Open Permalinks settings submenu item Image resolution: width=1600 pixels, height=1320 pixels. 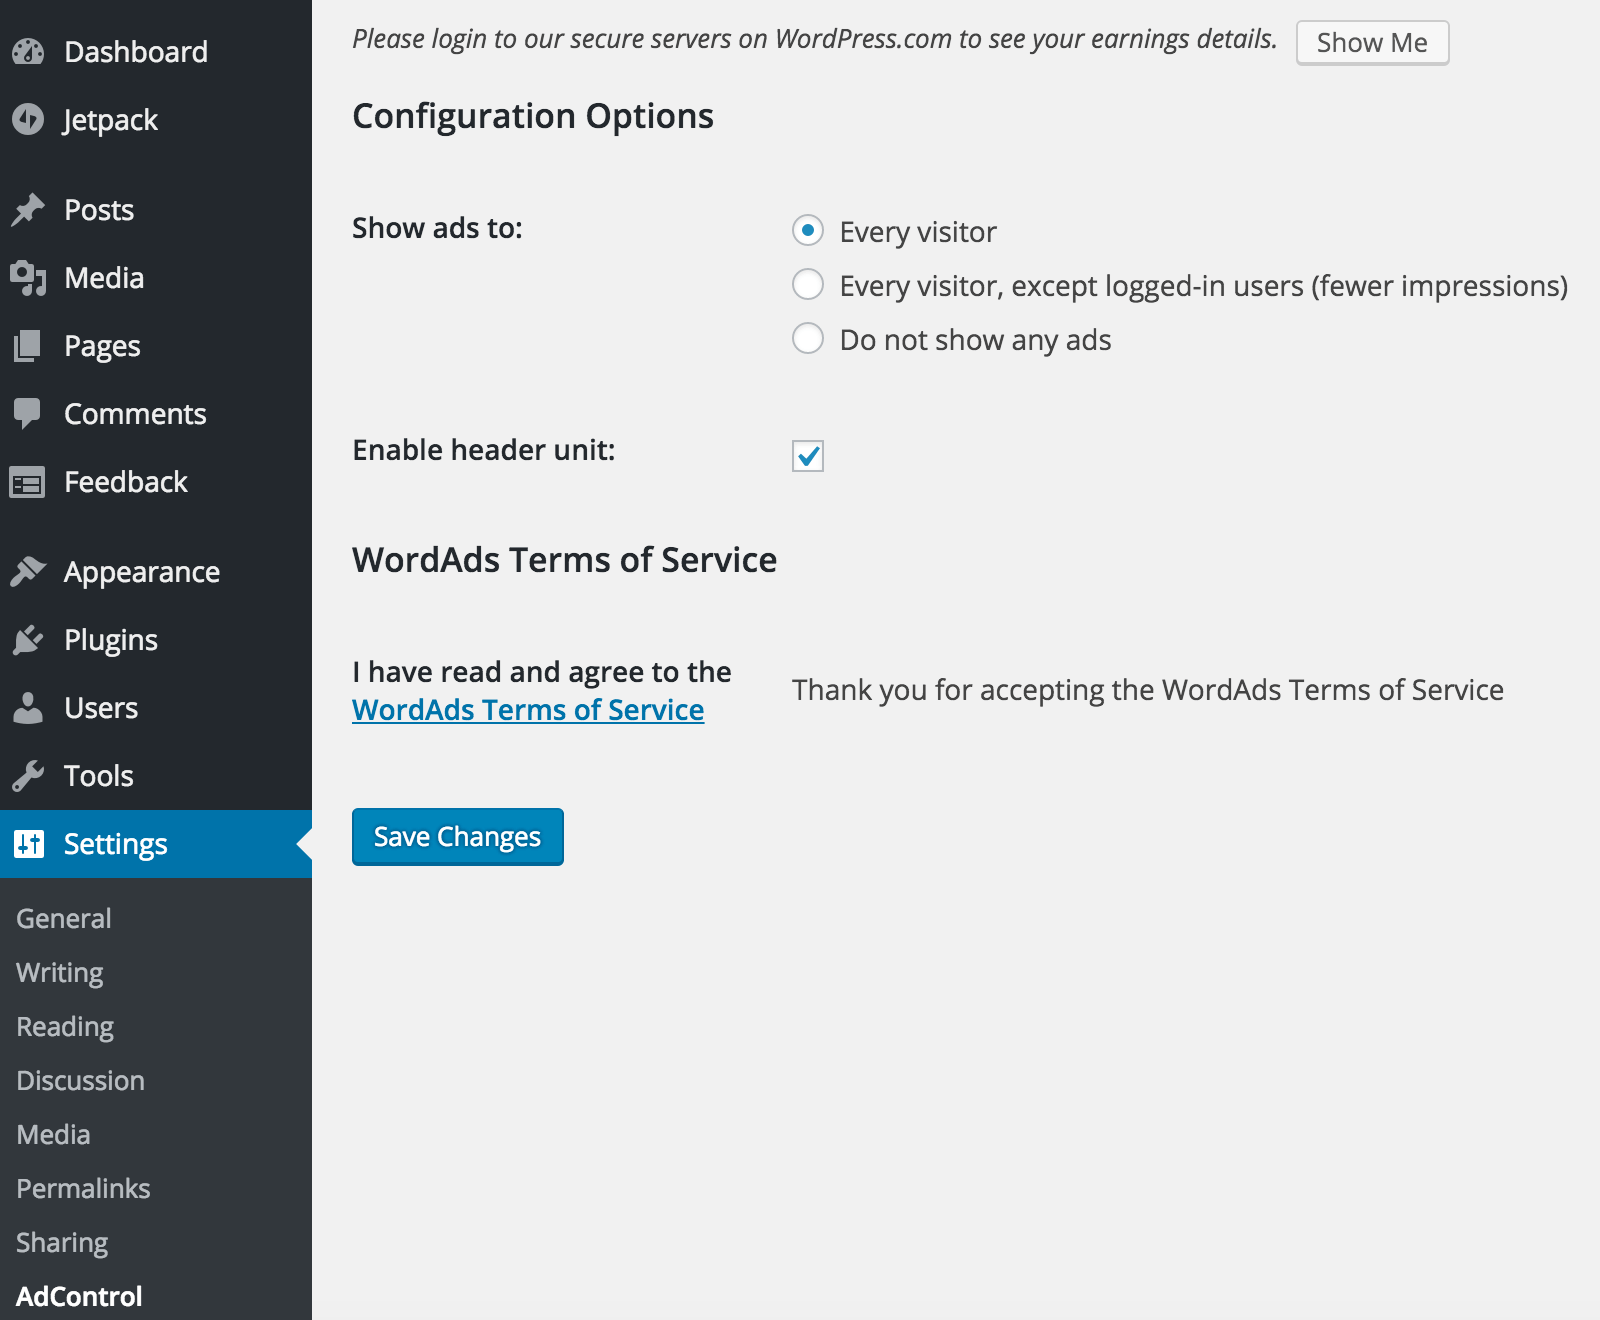coord(83,1189)
